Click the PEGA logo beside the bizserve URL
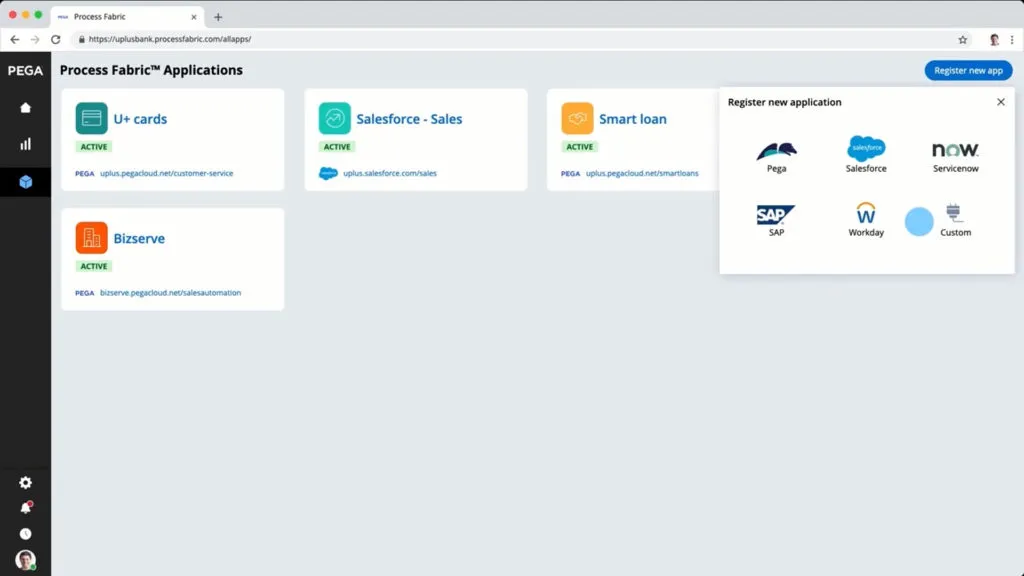The height and width of the screenshot is (576, 1024). point(85,293)
